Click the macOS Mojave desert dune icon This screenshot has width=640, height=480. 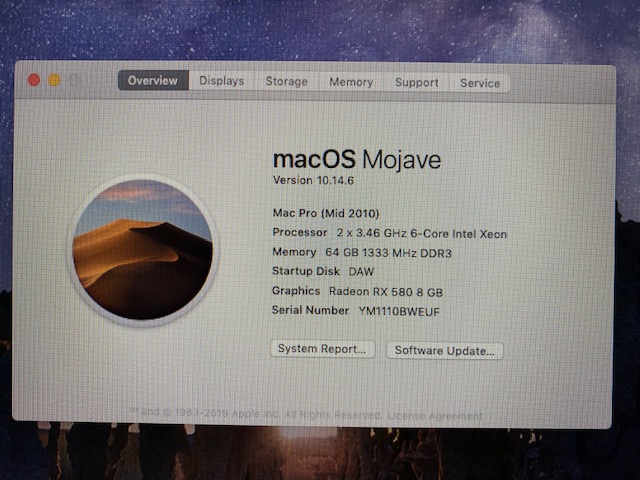141,249
